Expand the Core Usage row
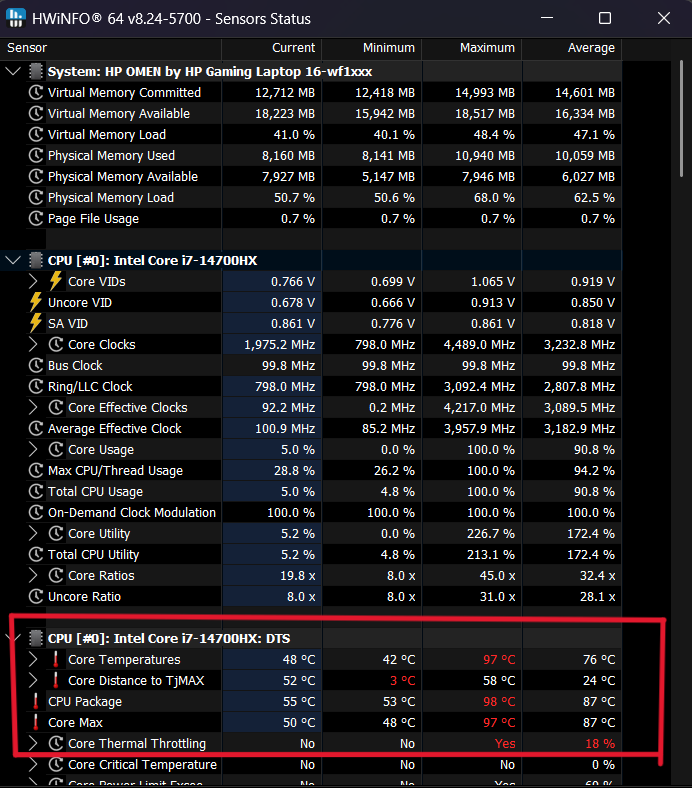The image size is (692, 788). (33, 449)
